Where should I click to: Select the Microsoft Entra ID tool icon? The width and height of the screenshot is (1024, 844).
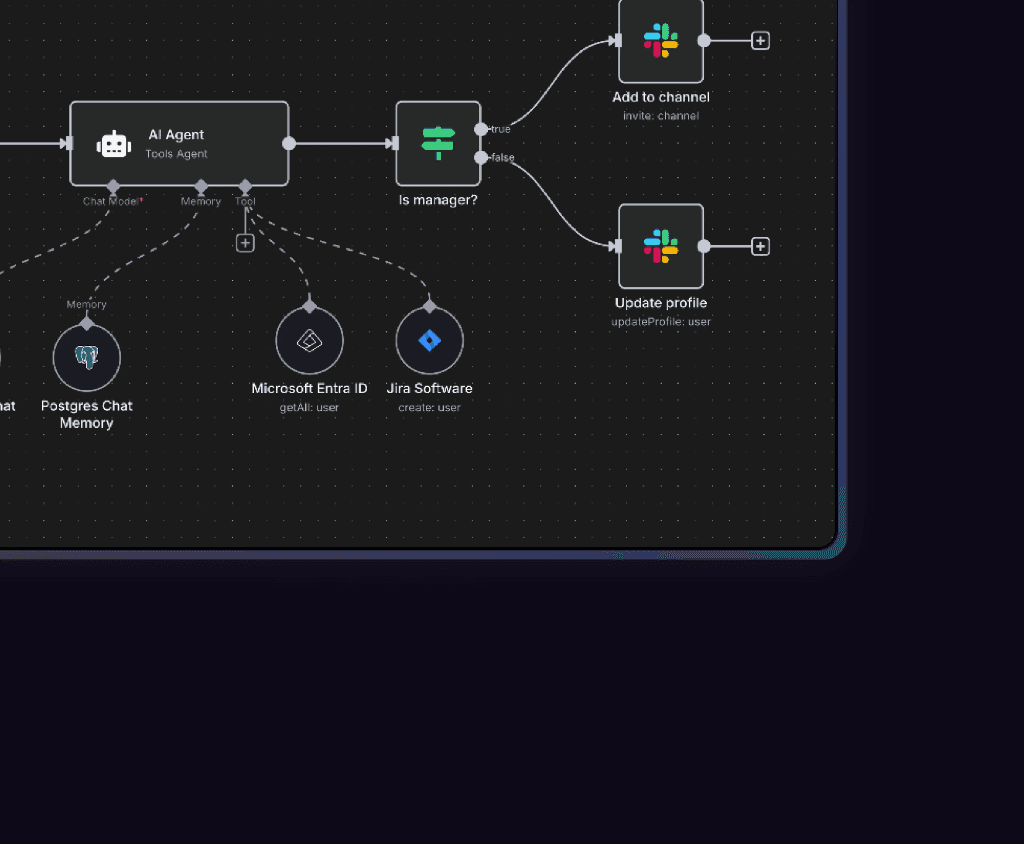coord(308,339)
